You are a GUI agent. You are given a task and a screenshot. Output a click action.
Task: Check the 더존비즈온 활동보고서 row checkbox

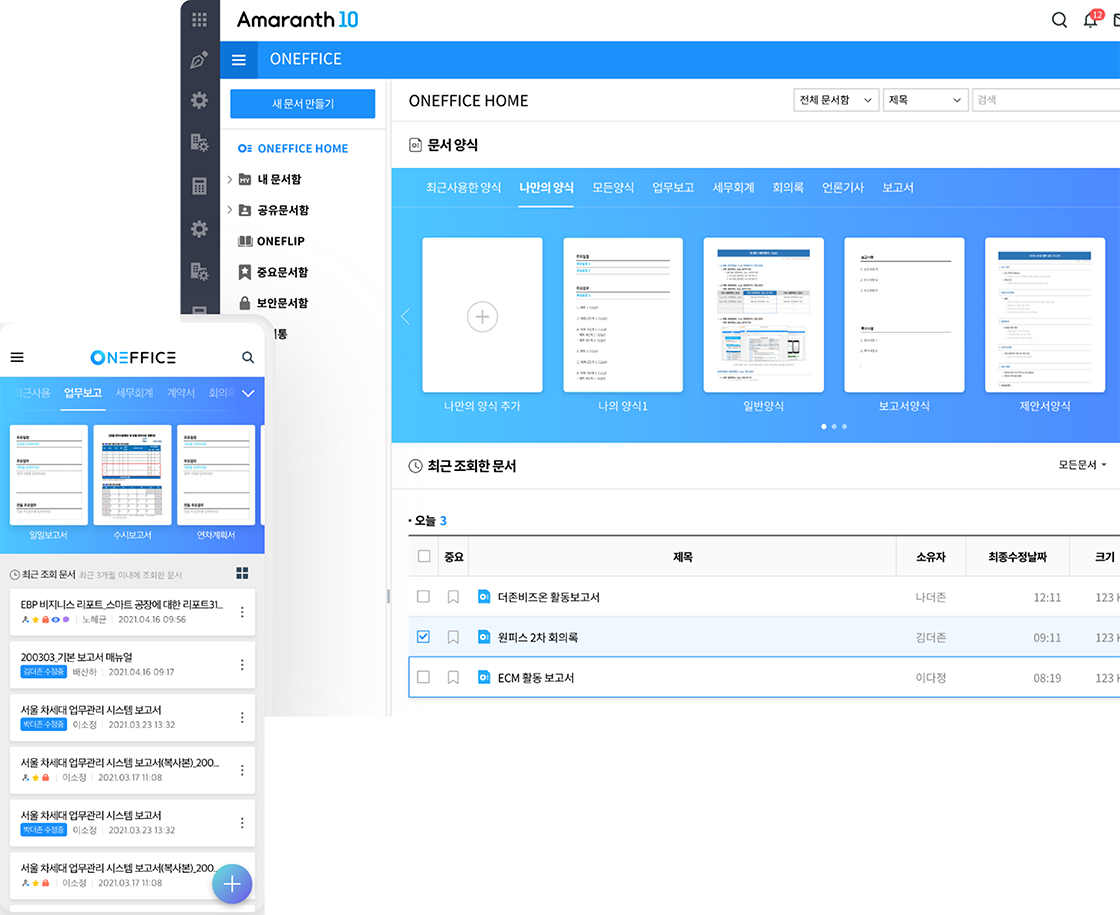[424, 596]
